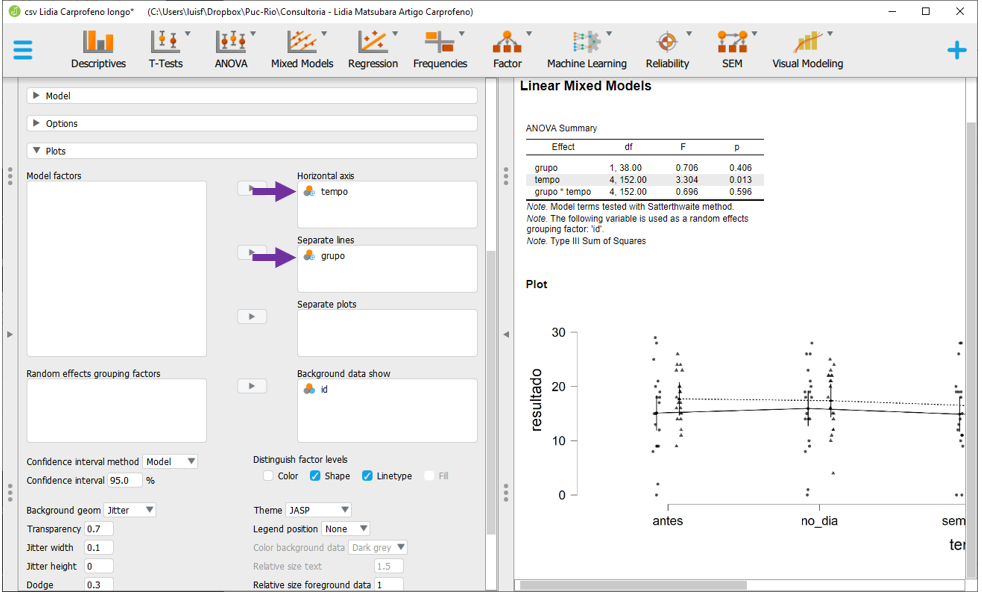Open the Descriptives analysis menu
This screenshot has width=982, height=594.
coord(98,49)
